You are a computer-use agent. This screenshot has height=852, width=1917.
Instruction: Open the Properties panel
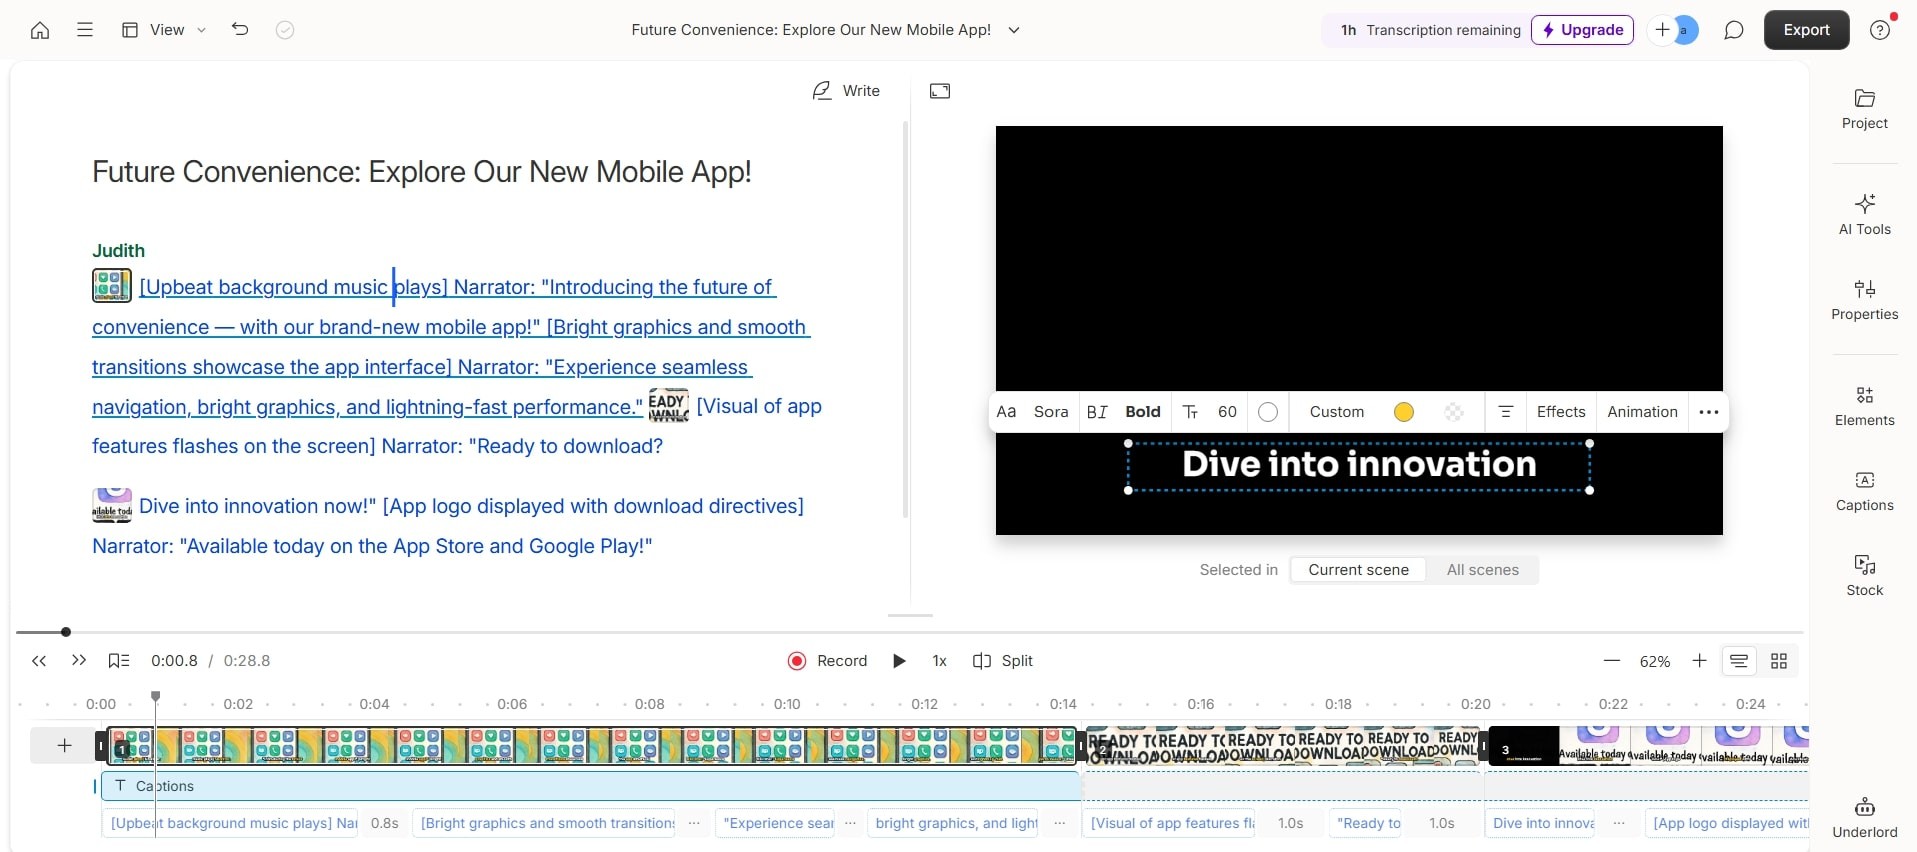pos(1864,300)
